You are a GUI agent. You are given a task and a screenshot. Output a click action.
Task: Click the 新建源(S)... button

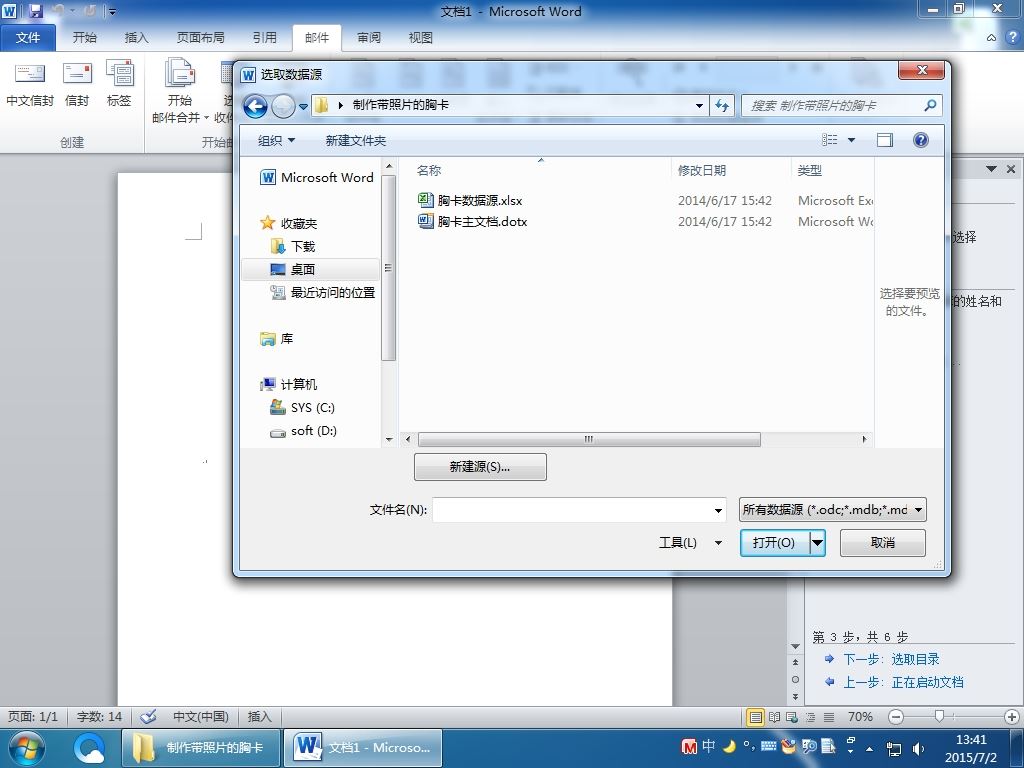480,467
